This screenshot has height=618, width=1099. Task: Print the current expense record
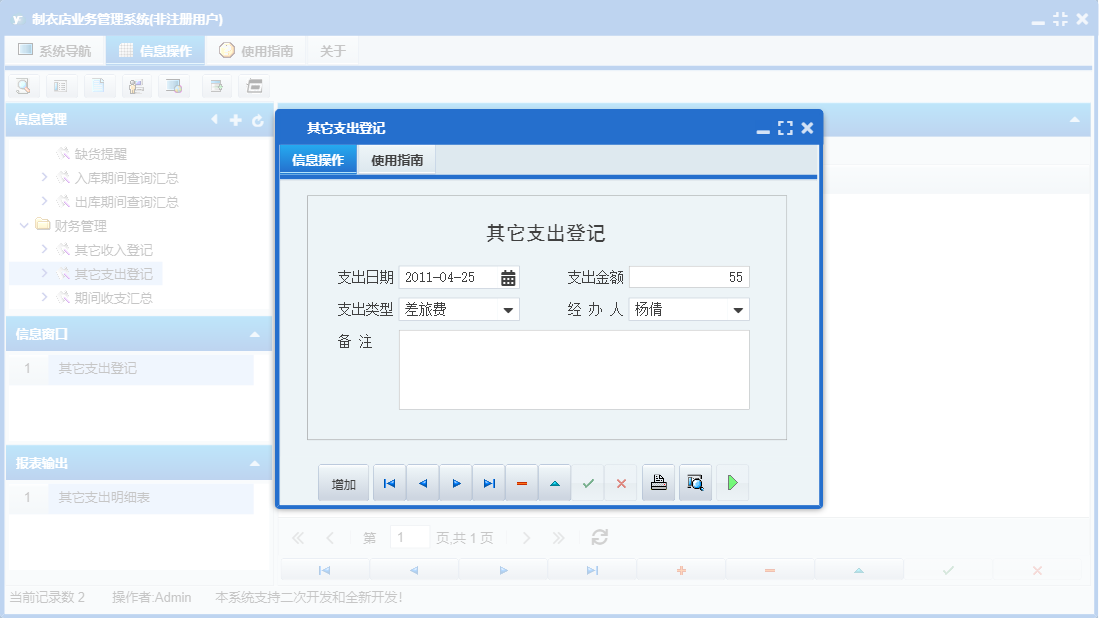point(658,482)
